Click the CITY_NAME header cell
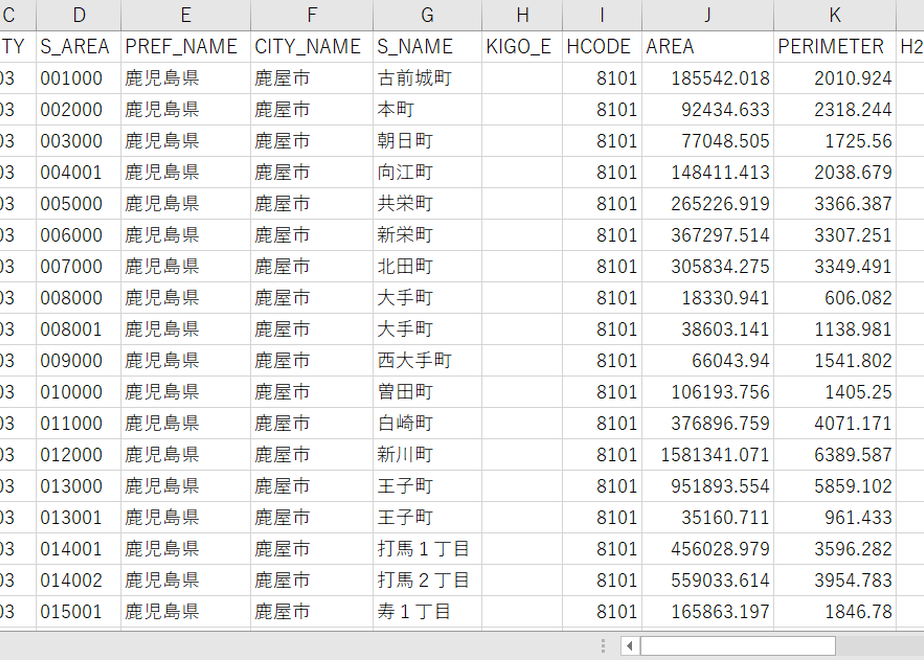The height and width of the screenshot is (660, 924). pyautogui.click(x=312, y=47)
